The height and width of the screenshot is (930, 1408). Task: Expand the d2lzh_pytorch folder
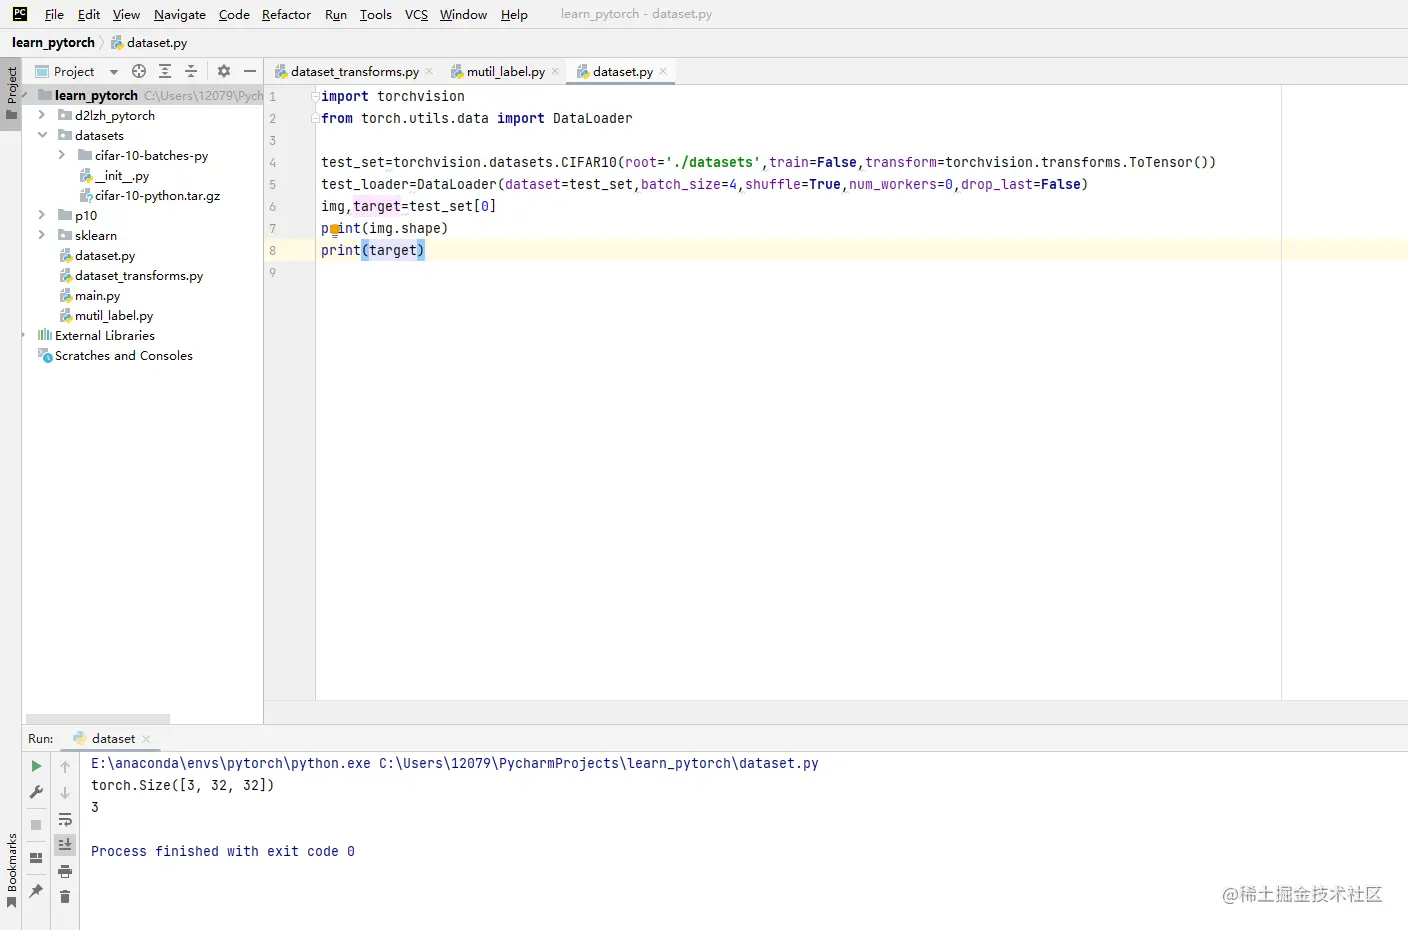click(42, 115)
